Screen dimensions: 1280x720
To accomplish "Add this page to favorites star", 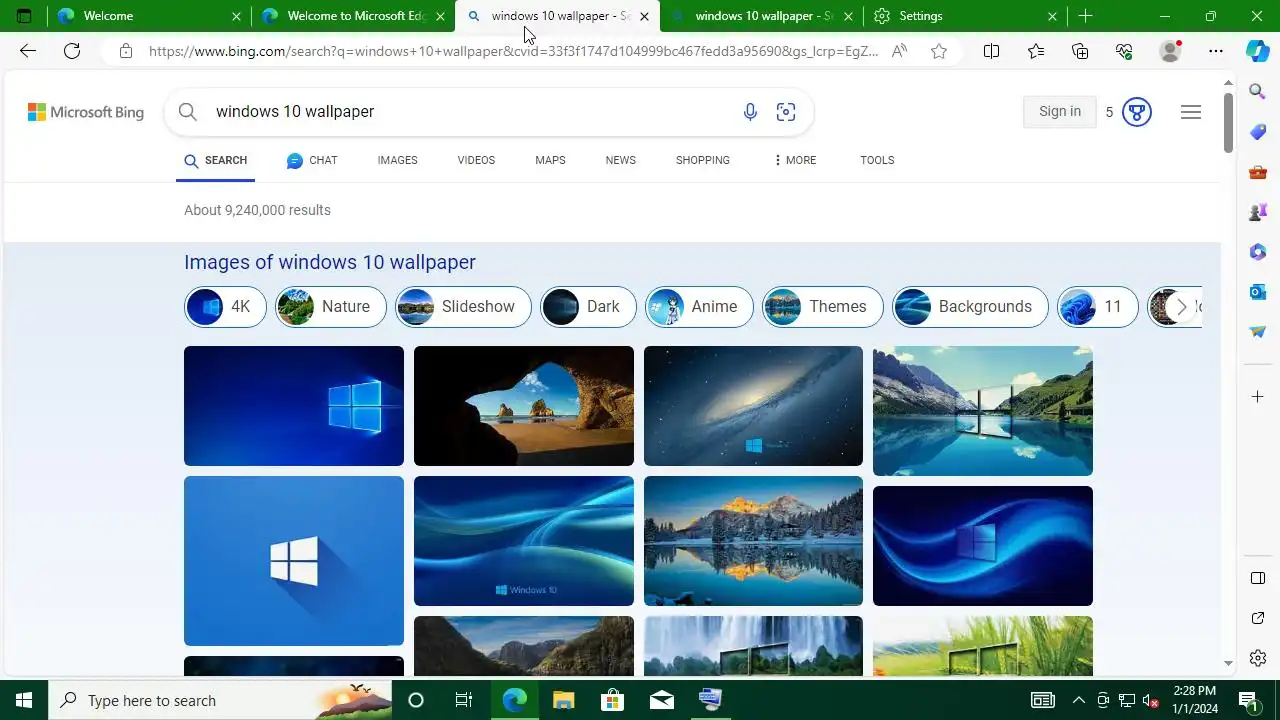I will 939,51.
